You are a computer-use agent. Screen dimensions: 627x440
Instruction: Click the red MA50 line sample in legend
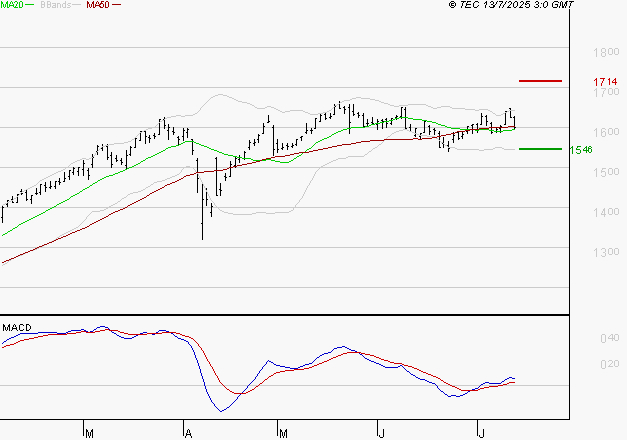117,6
